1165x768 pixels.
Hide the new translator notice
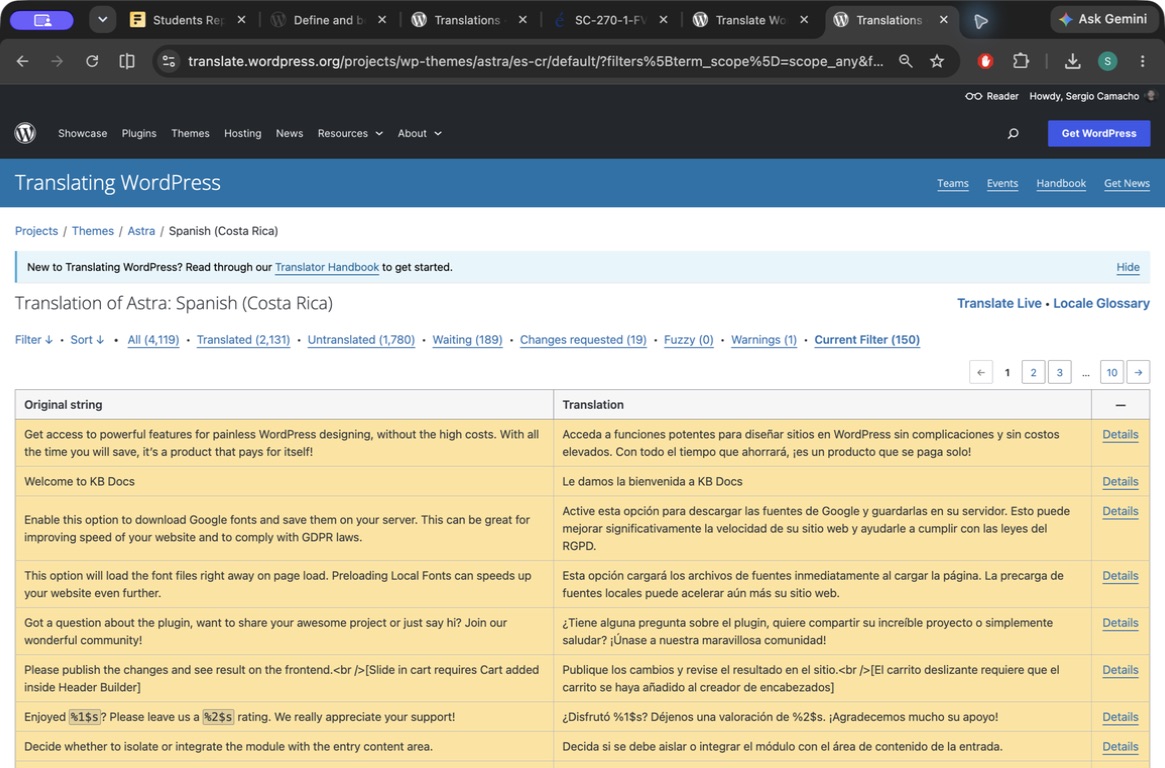[x=1128, y=267]
